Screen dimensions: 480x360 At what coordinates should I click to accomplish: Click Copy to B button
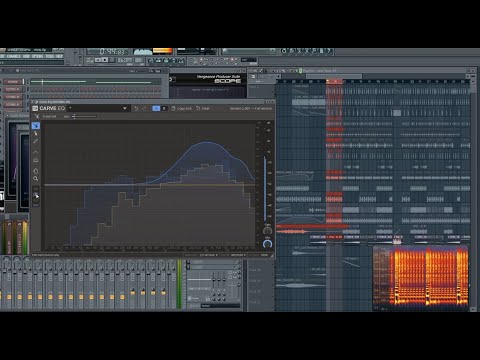coord(182,109)
